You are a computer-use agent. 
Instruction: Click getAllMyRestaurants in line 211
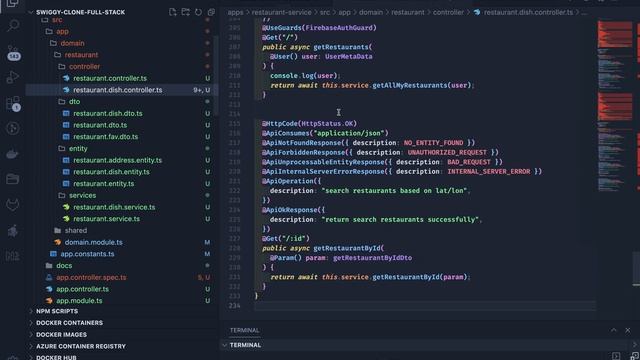[x=409, y=85]
